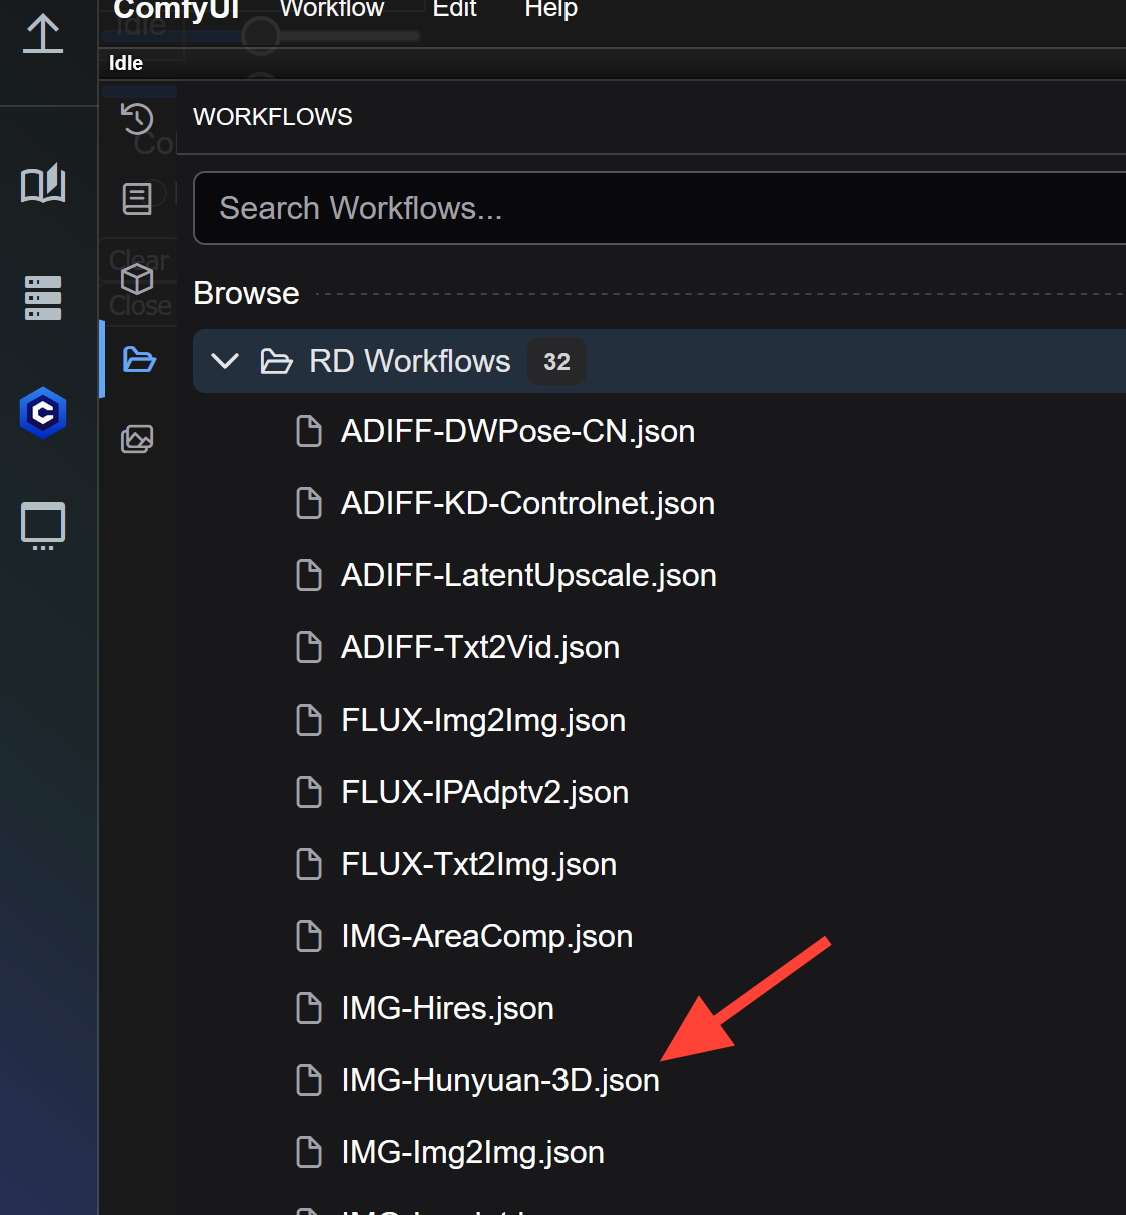Collapse the RD Workflows folder chevron
1126x1215 pixels.
click(x=225, y=361)
